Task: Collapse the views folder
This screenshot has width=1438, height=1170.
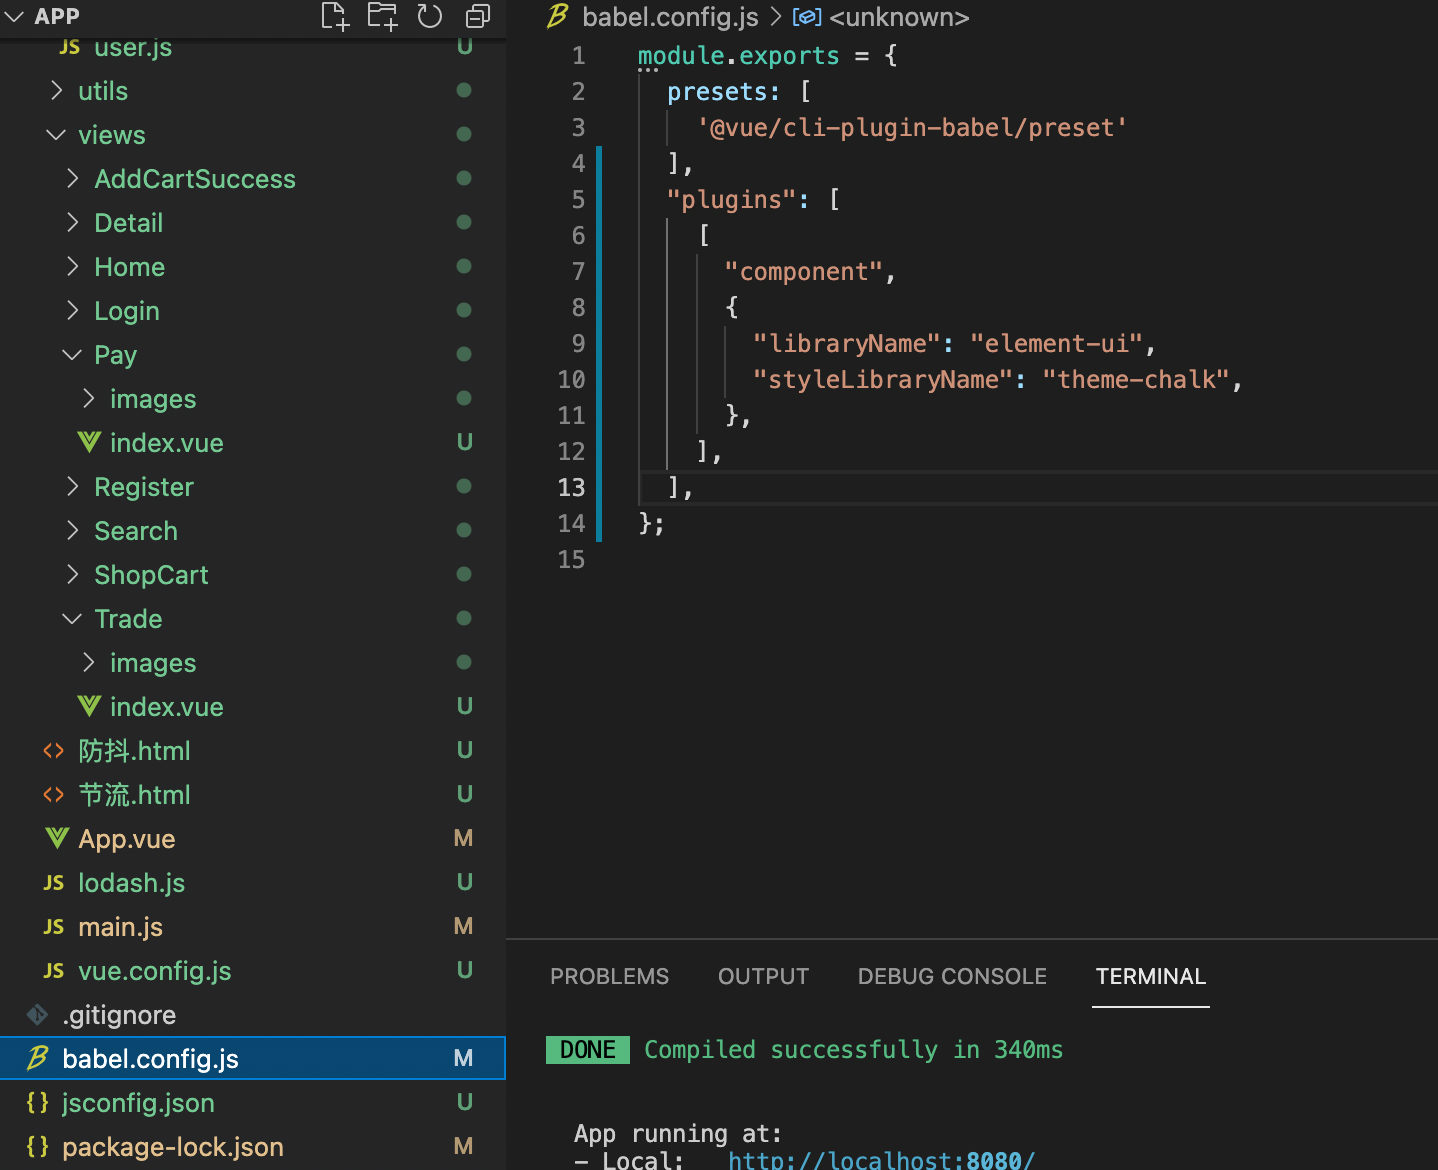Action: click(x=56, y=135)
